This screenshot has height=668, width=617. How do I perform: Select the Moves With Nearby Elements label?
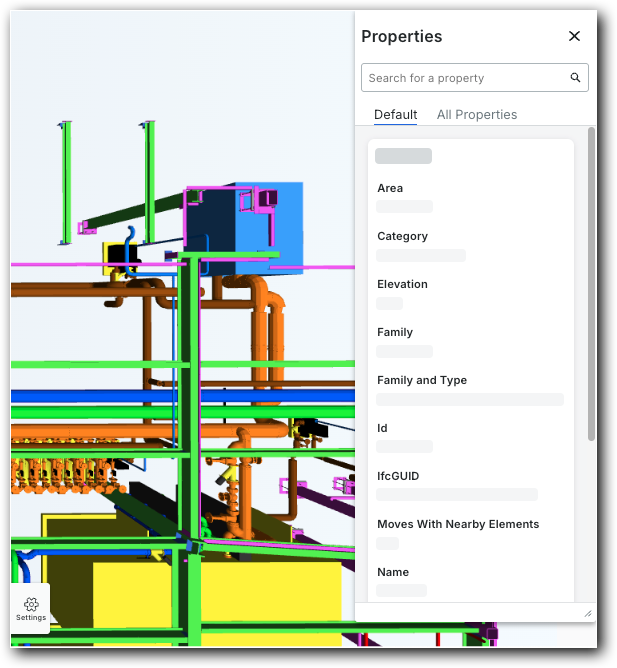tap(458, 524)
